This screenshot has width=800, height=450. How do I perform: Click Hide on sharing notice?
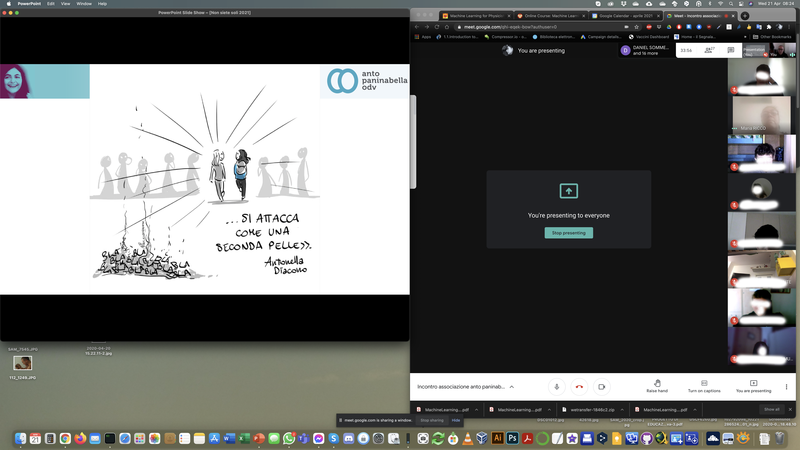click(456, 420)
